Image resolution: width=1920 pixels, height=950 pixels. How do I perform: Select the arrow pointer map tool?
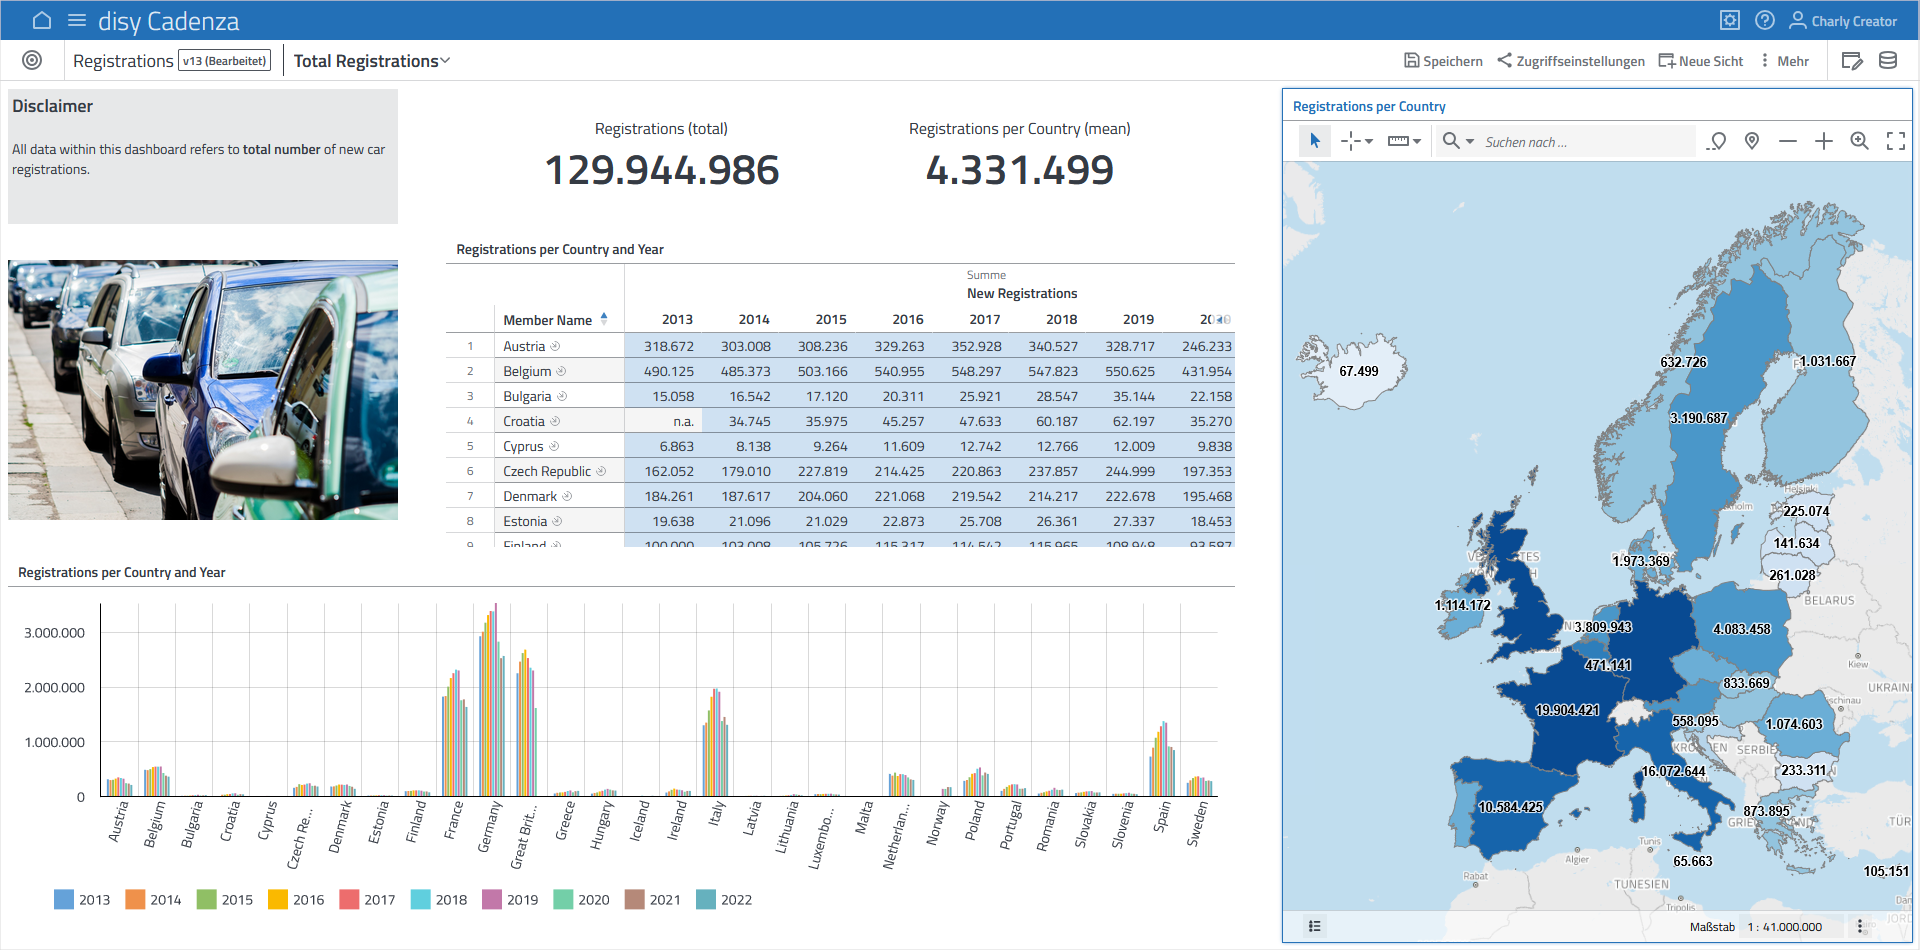1315,142
